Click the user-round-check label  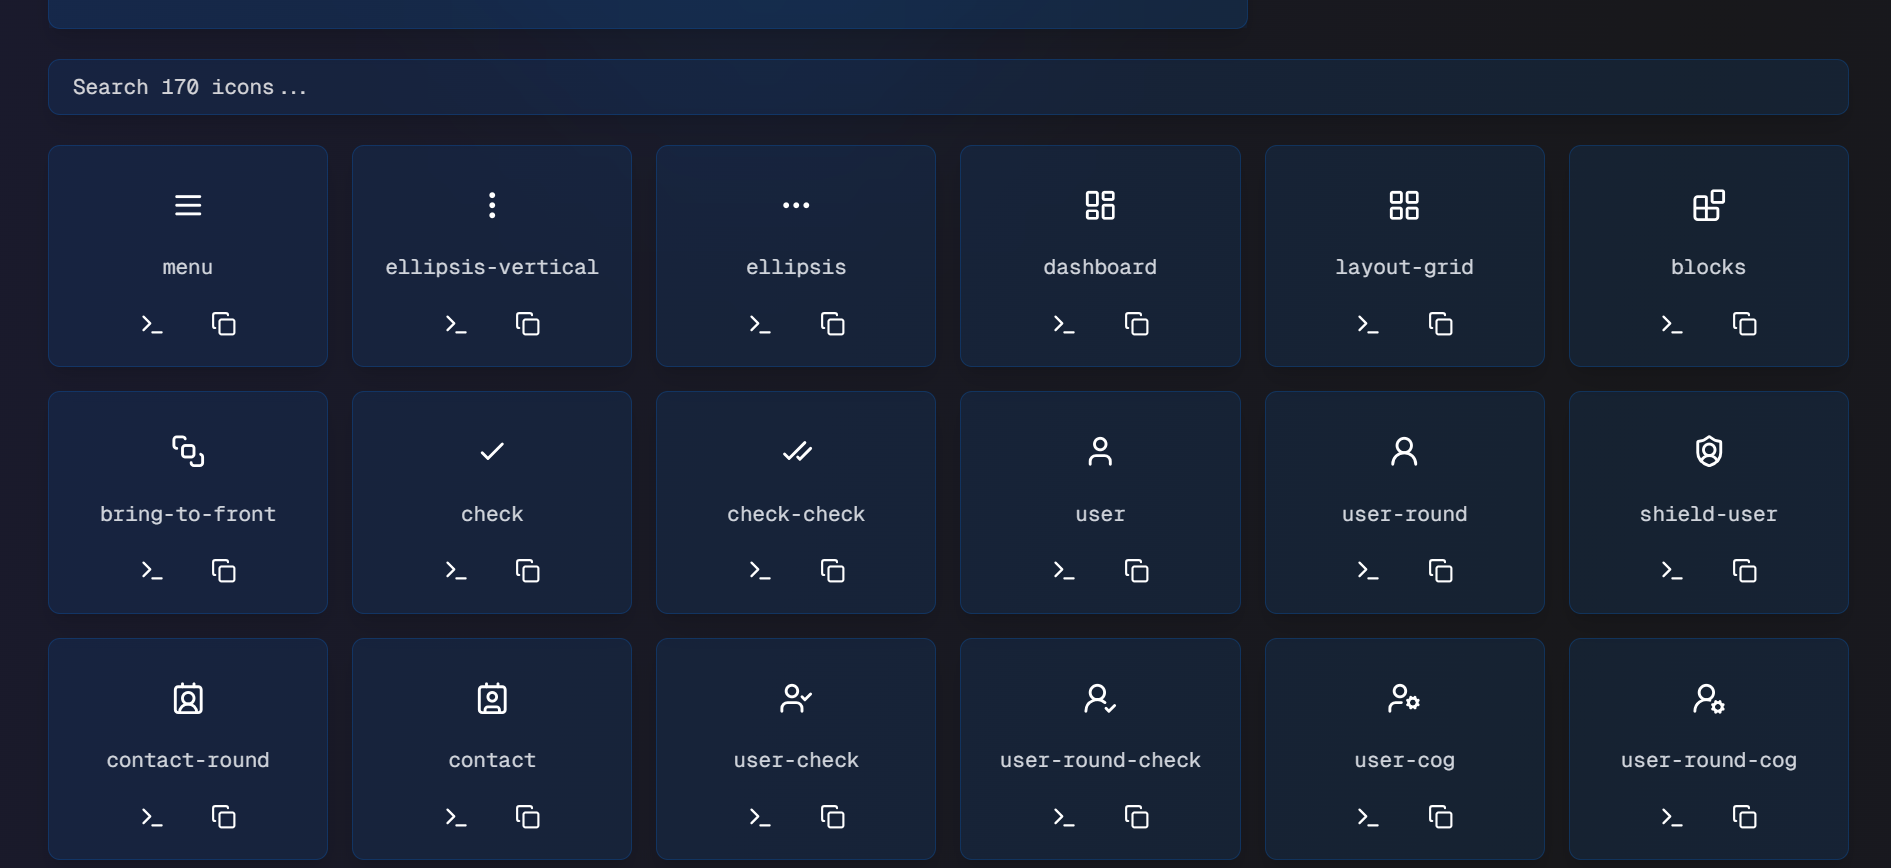coord(1100,760)
